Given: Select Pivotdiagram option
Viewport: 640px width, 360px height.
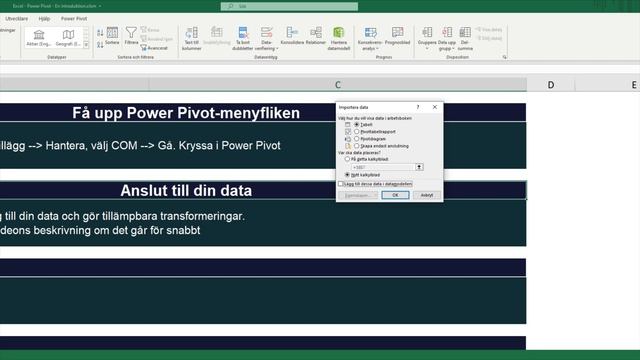Looking at the screenshot, I should [357, 139].
